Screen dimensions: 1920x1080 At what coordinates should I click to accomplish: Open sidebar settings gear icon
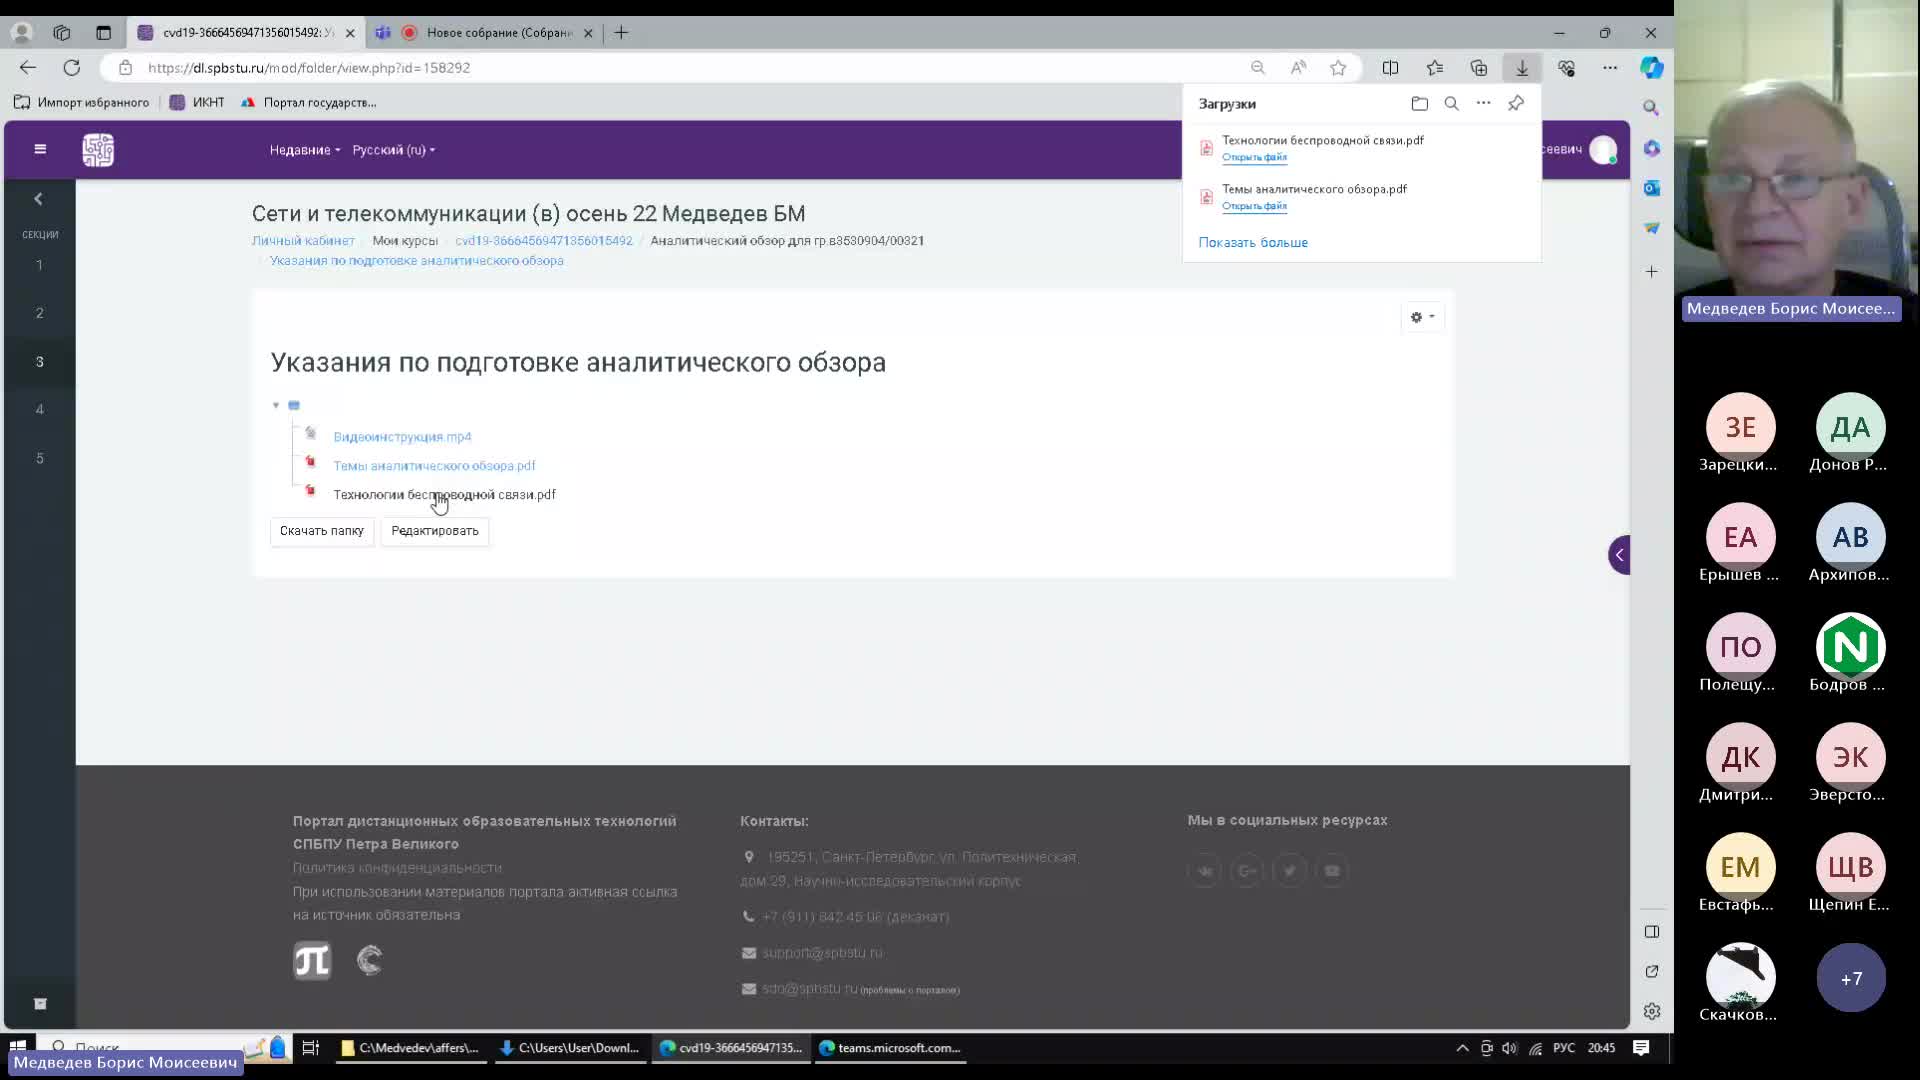point(1652,1011)
